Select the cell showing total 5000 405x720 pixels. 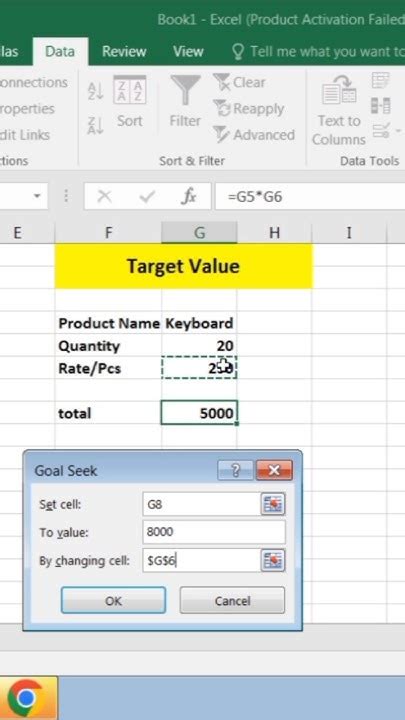pyautogui.click(x=199, y=413)
